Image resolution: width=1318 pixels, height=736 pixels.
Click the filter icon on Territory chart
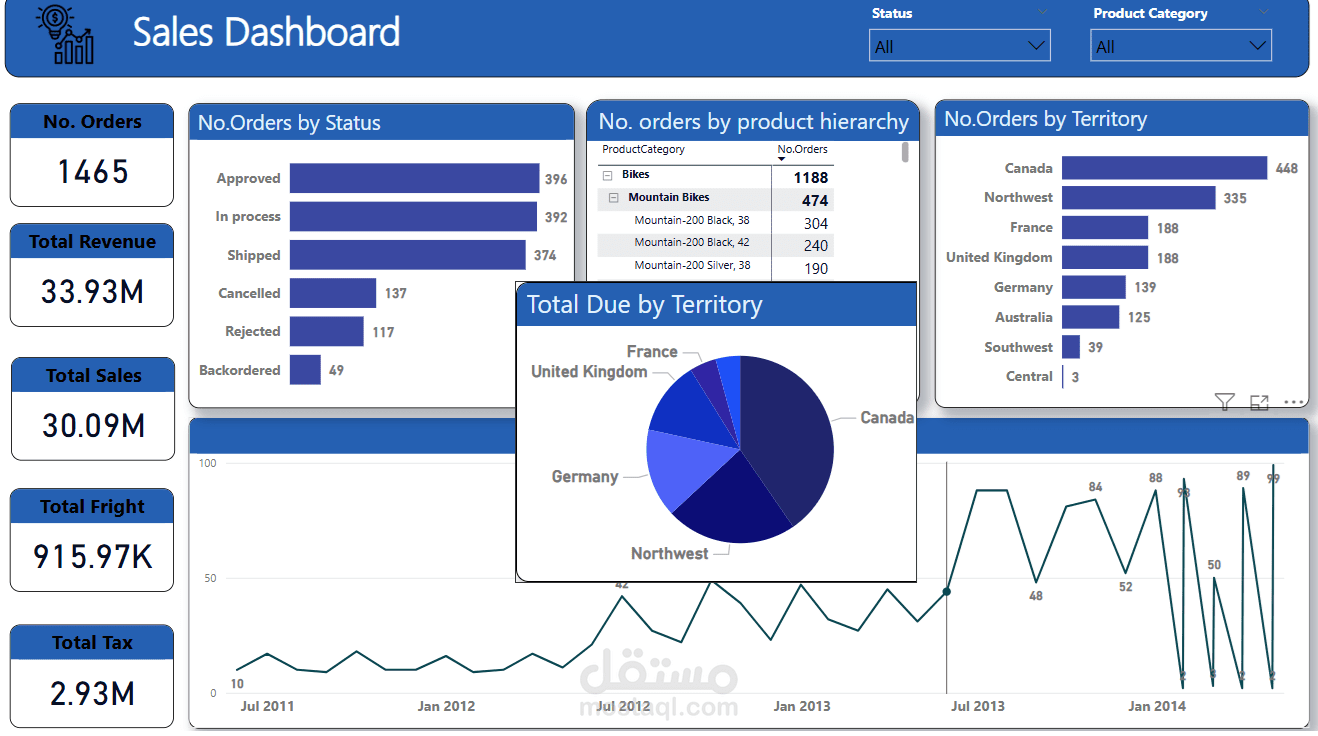(x=1224, y=402)
